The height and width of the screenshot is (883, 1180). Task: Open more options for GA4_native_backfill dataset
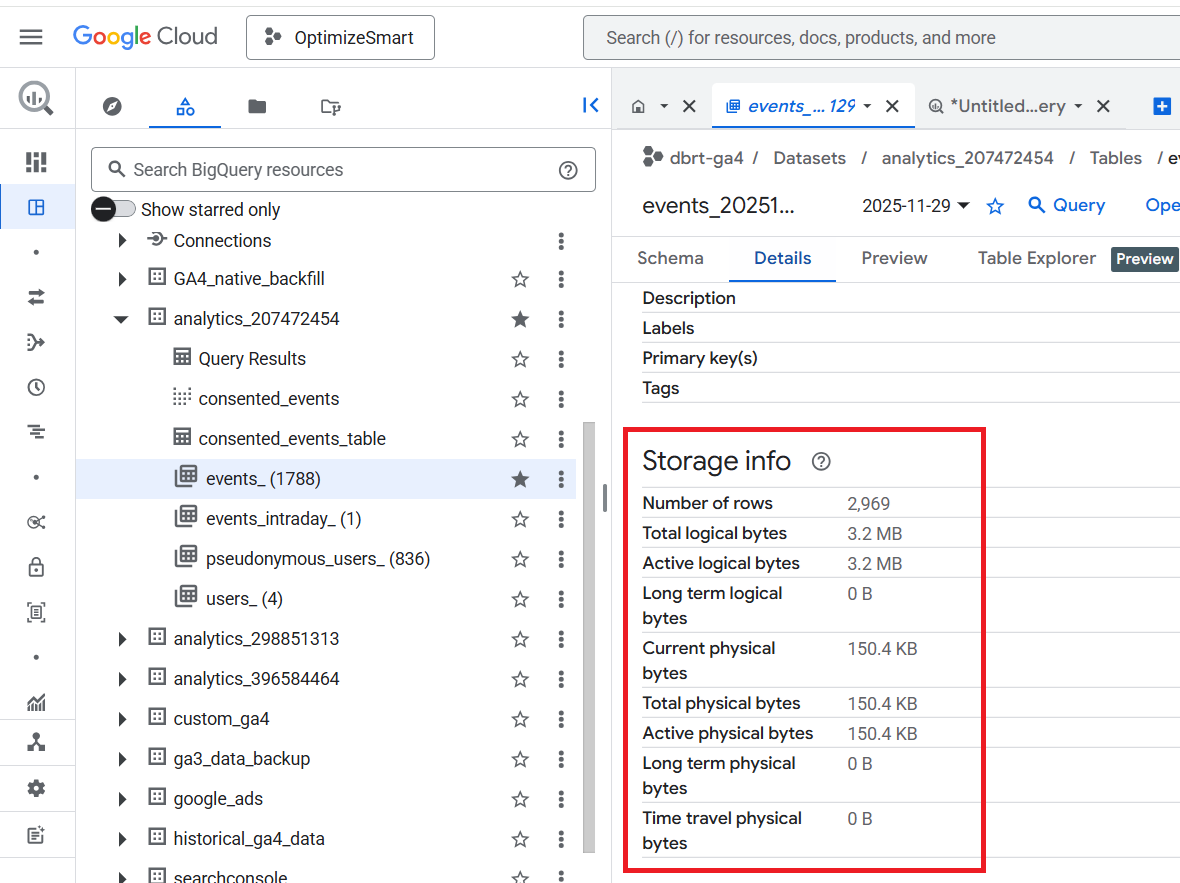(561, 279)
